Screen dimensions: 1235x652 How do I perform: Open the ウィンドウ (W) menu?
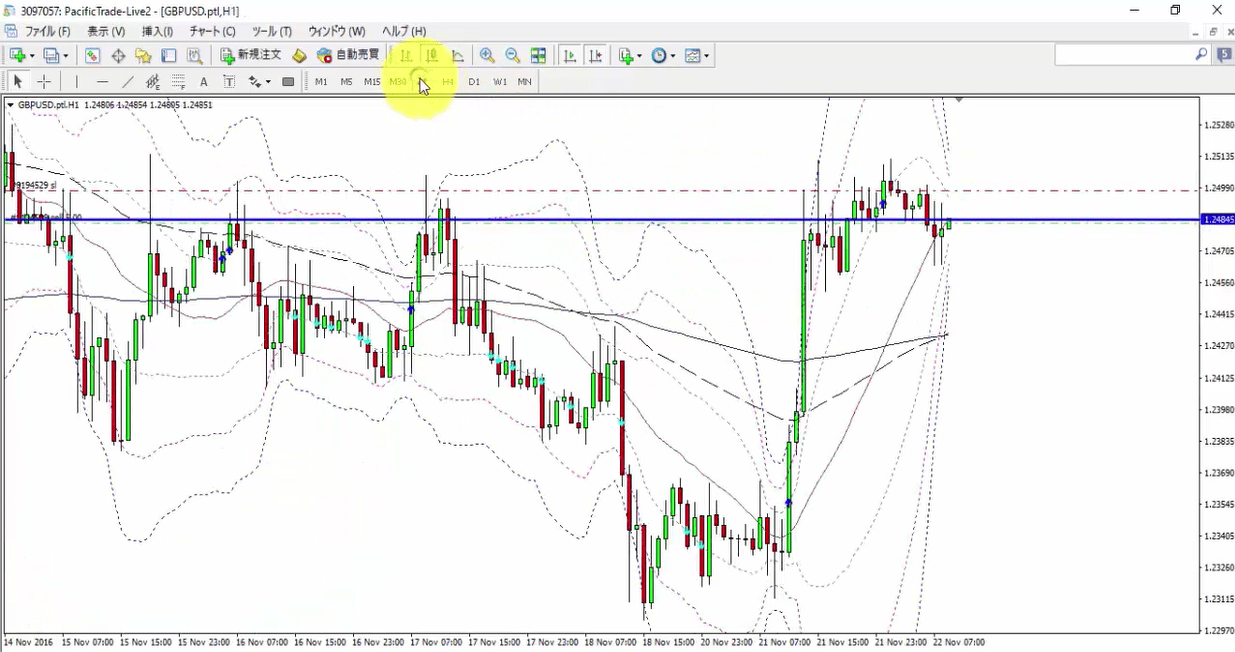[x=337, y=31]
